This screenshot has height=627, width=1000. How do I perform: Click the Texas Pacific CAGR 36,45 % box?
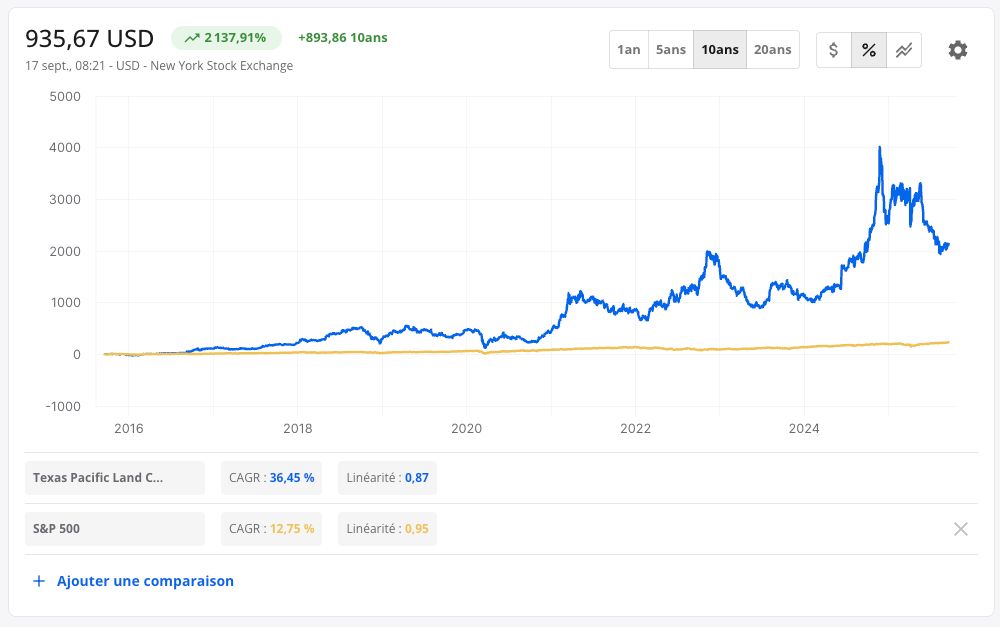tap(271, 478)
